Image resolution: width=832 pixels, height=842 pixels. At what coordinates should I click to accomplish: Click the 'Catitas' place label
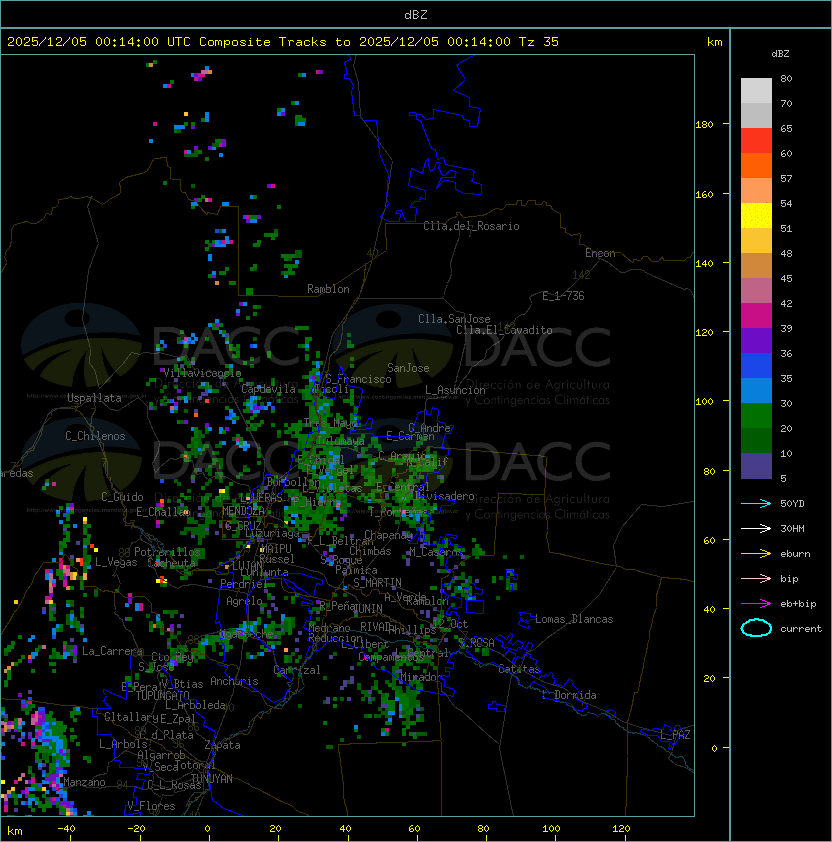tap(519, 669)
